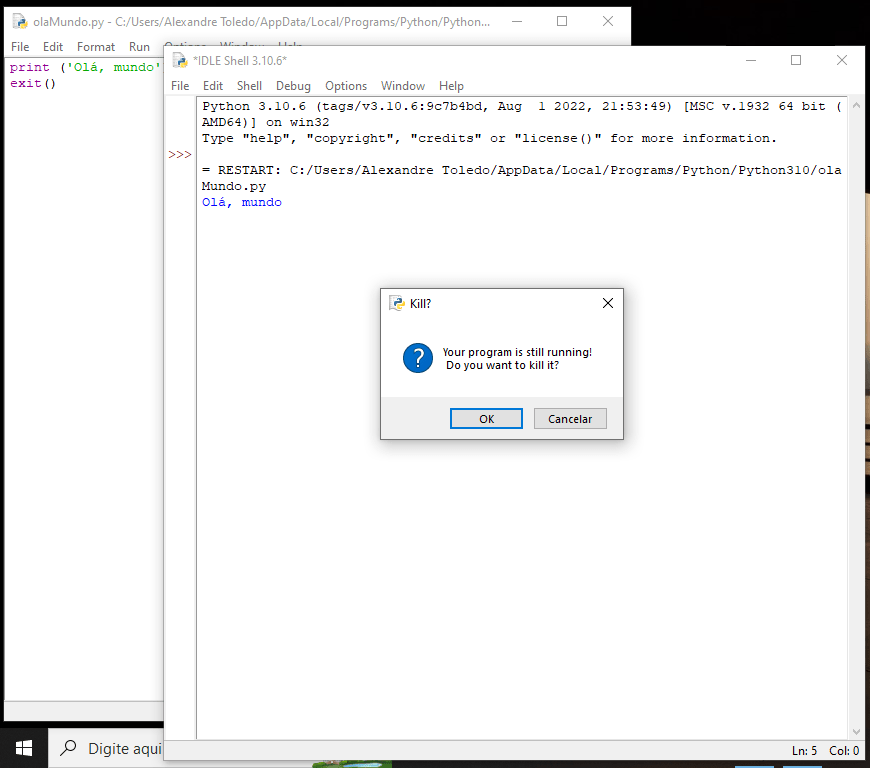Close the Kill? dialog with X
Screen dimensions: 870x768
coord(607,303)
